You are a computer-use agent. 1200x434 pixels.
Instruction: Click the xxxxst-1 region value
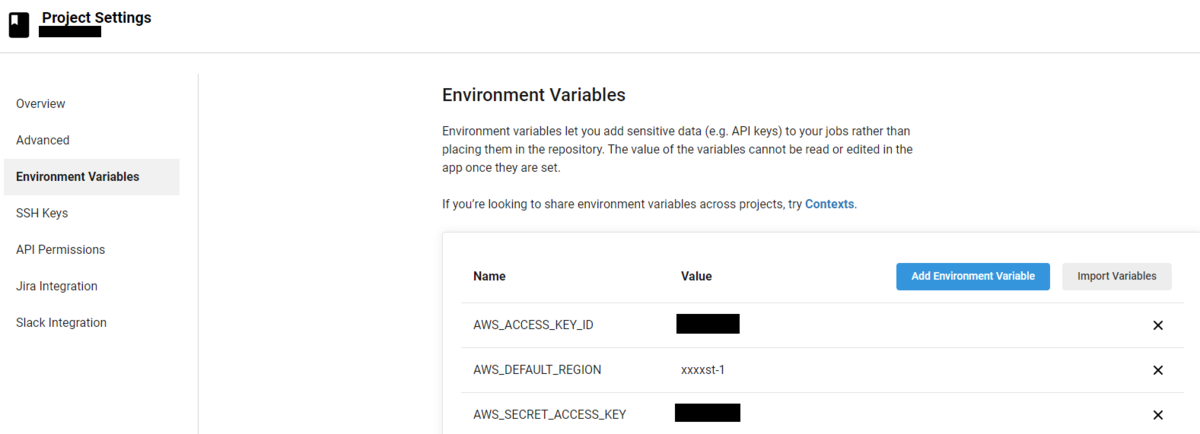coord(703,370)
